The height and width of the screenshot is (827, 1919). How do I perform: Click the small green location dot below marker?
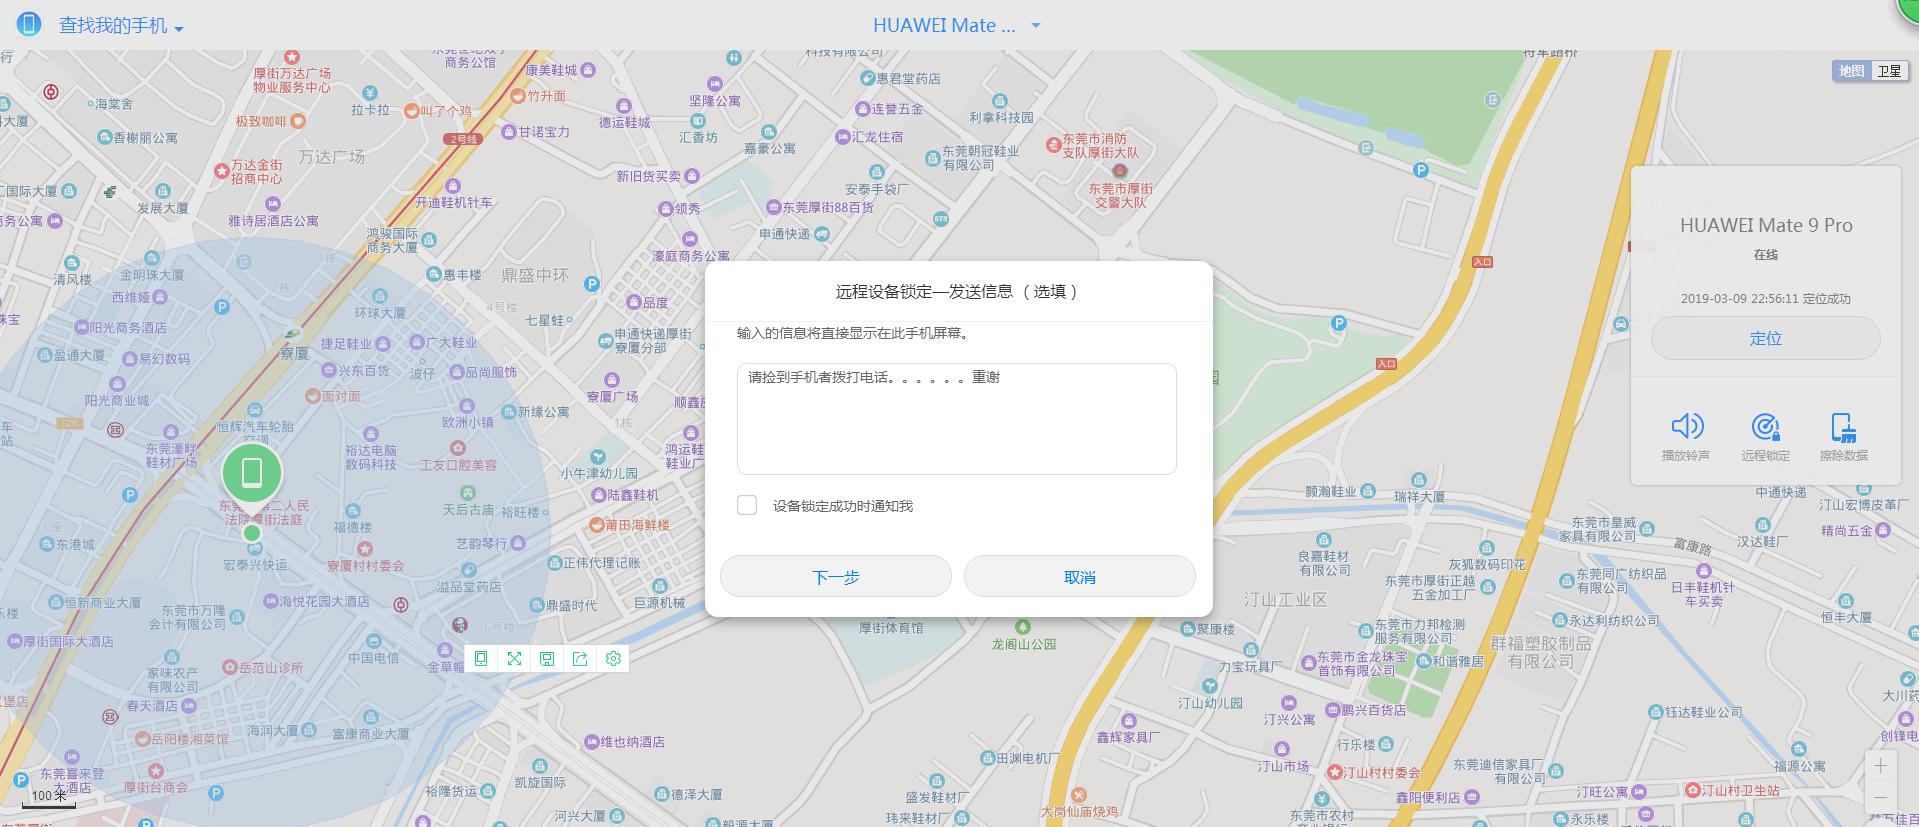pyautogui.click(x=252, y=532)
